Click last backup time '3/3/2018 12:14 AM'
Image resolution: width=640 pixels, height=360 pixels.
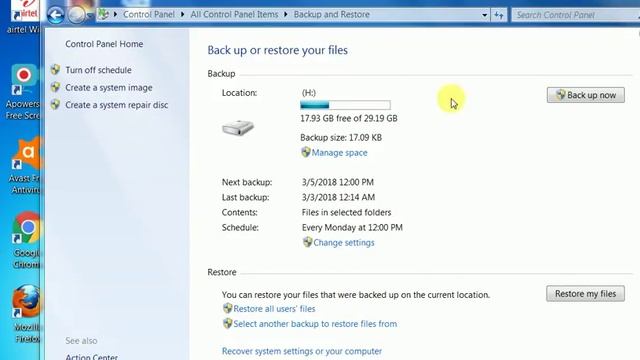click(x=338, y=198)
